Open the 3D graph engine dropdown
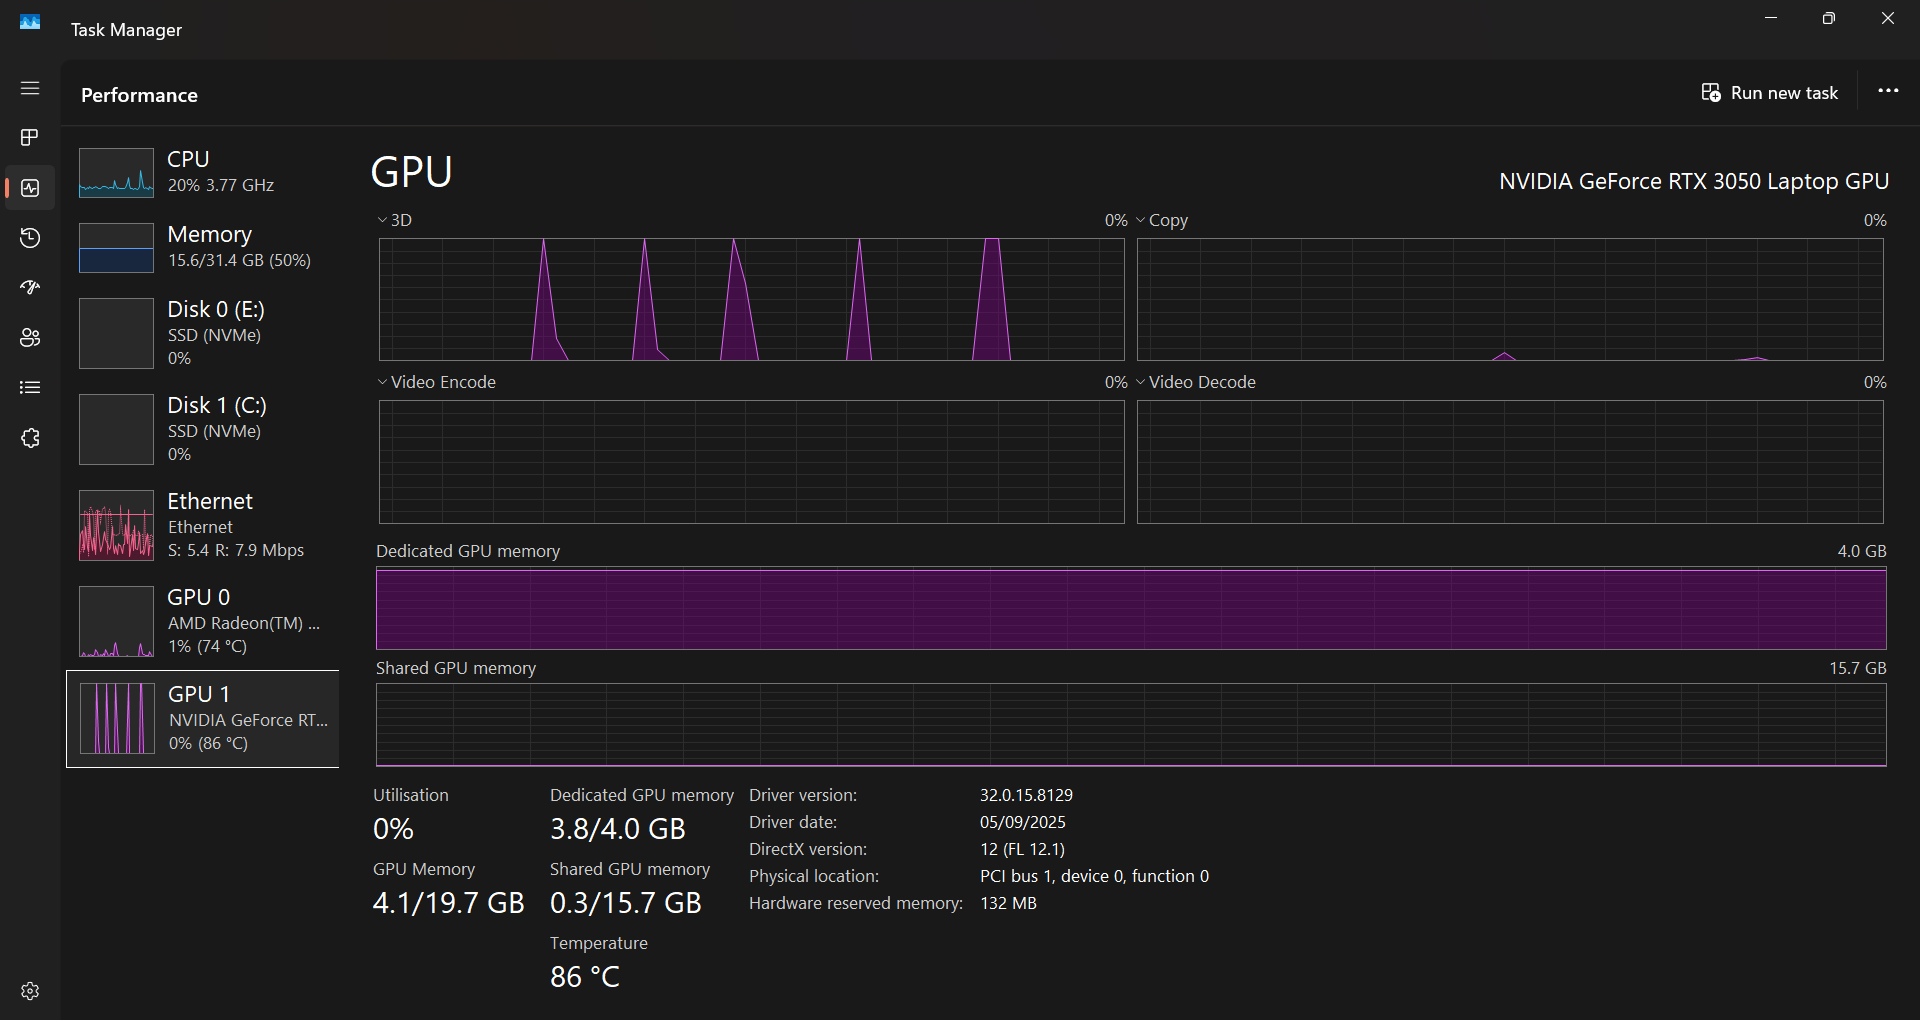This screenshot has height=1020, width=1920. 394,220
